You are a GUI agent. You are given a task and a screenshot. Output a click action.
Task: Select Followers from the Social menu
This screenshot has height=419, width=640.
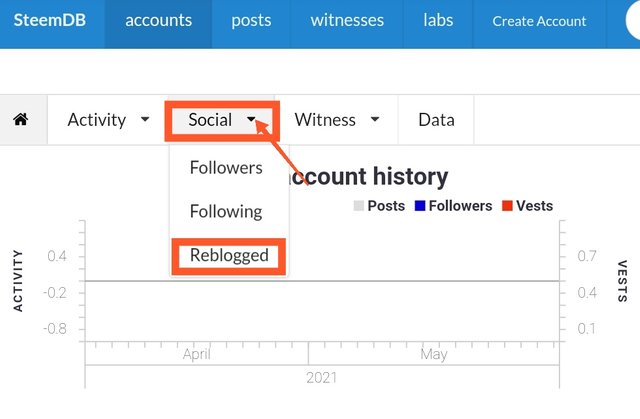(226, 168)
